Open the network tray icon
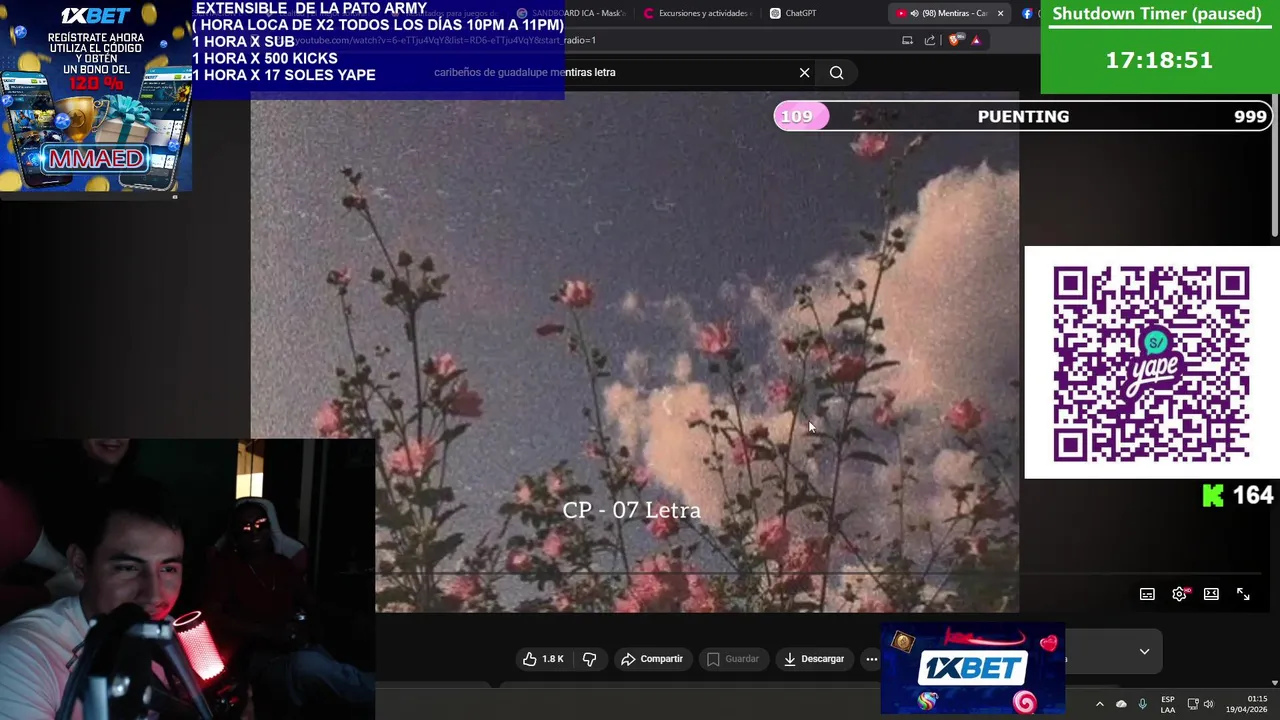 tap(1193, 704)
